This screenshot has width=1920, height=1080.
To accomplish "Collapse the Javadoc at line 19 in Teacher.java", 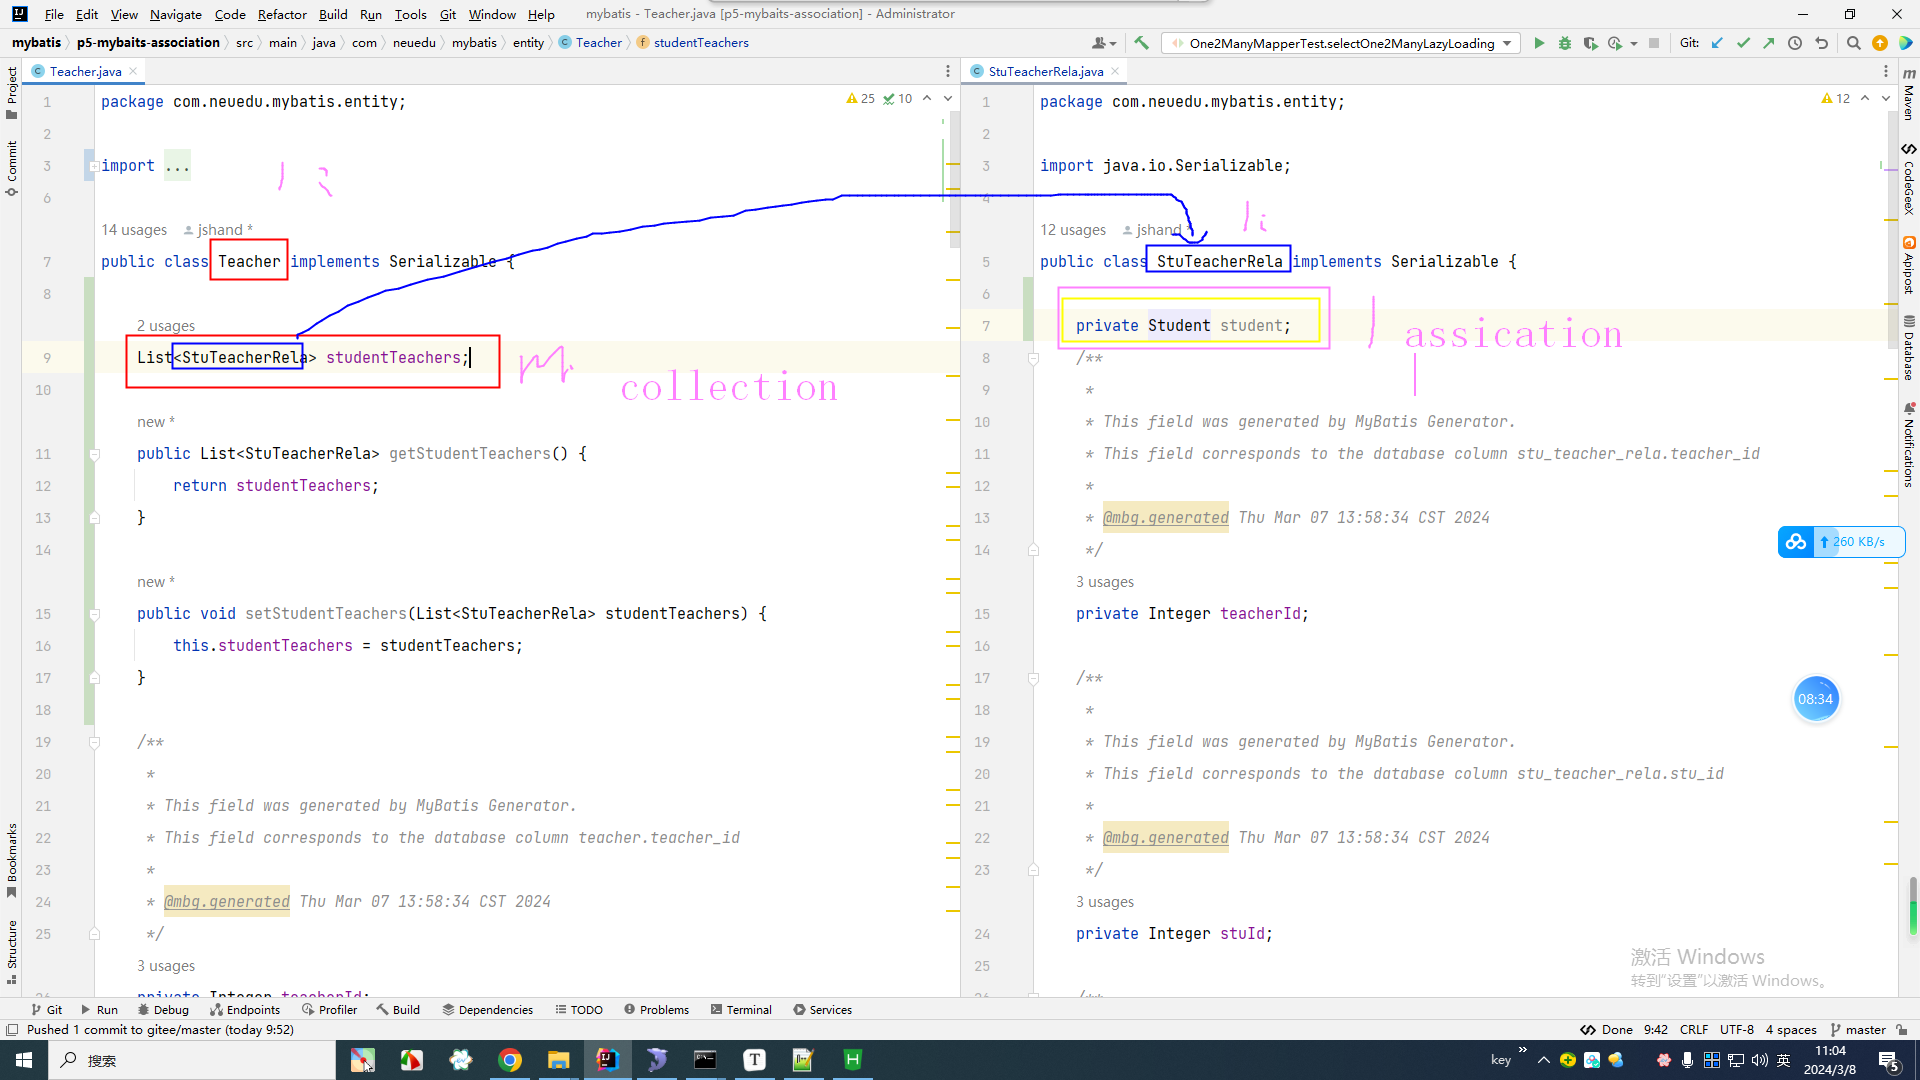I will click(x=95, y=742).
